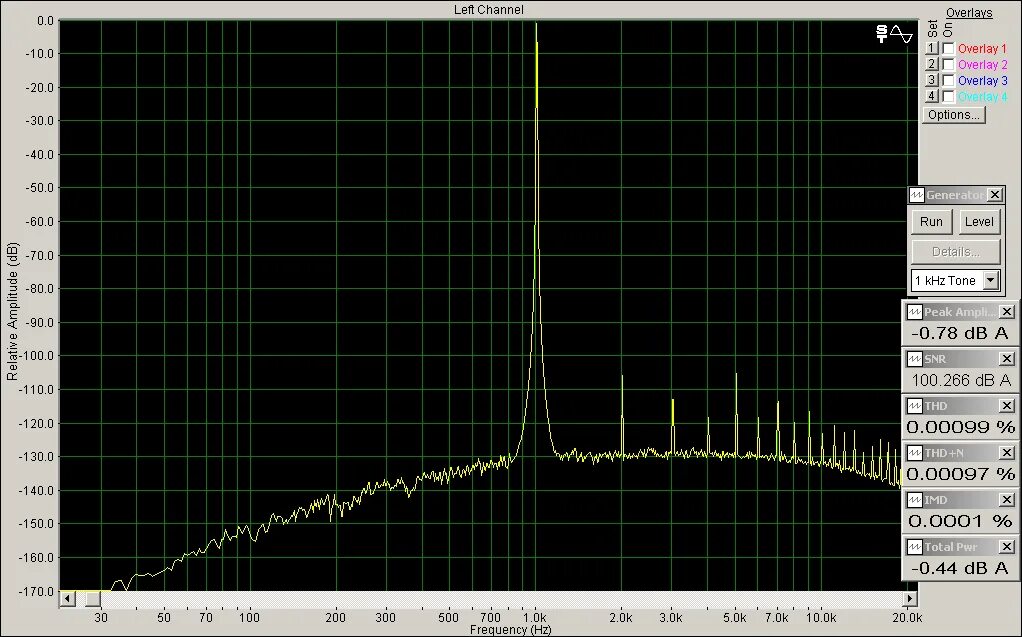
Task: Close the SNR readout panel
Action: tap(1006, 359)
